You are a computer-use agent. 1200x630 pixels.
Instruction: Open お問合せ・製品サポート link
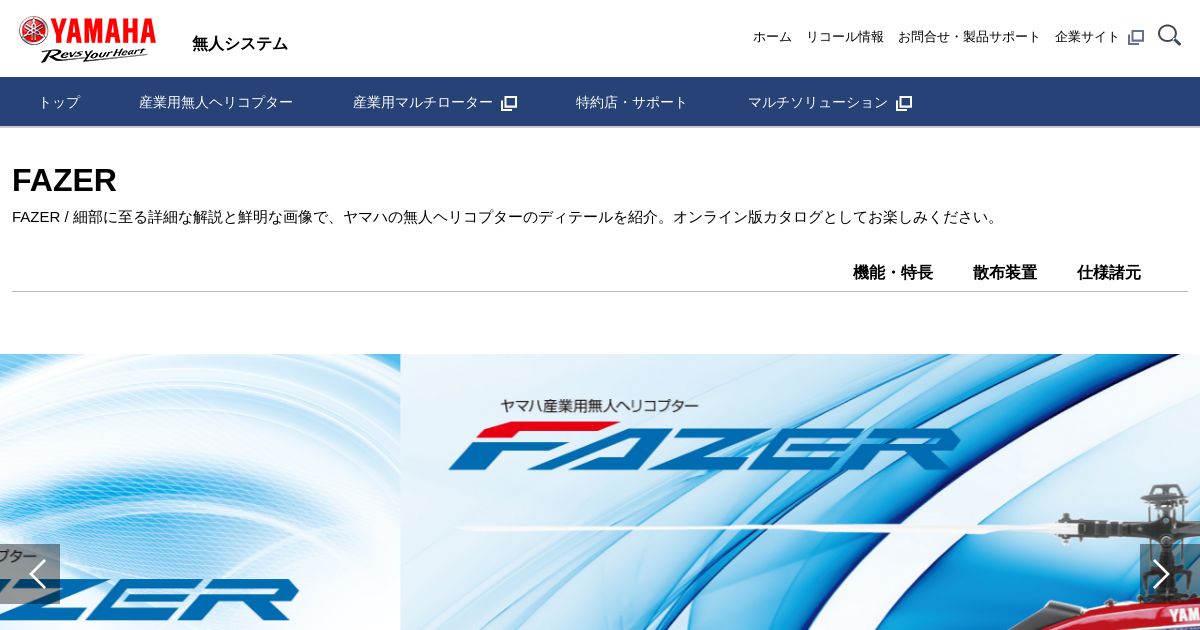[969, 37]
